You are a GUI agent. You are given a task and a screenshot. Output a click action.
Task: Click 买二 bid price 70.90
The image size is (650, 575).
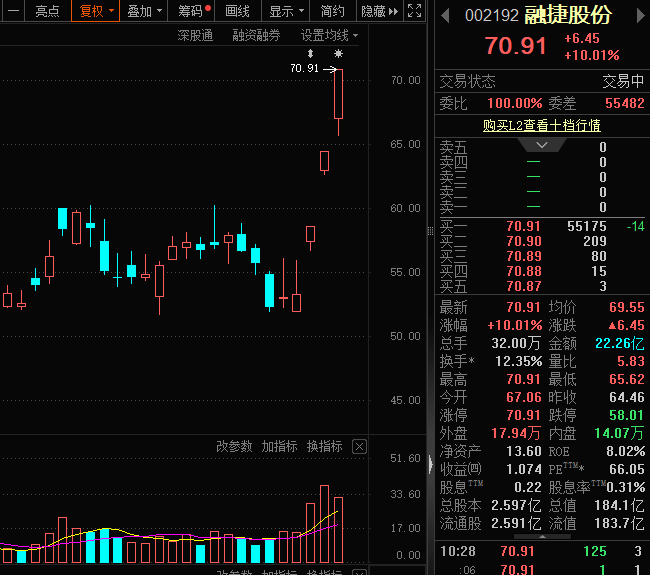(524, 241)
